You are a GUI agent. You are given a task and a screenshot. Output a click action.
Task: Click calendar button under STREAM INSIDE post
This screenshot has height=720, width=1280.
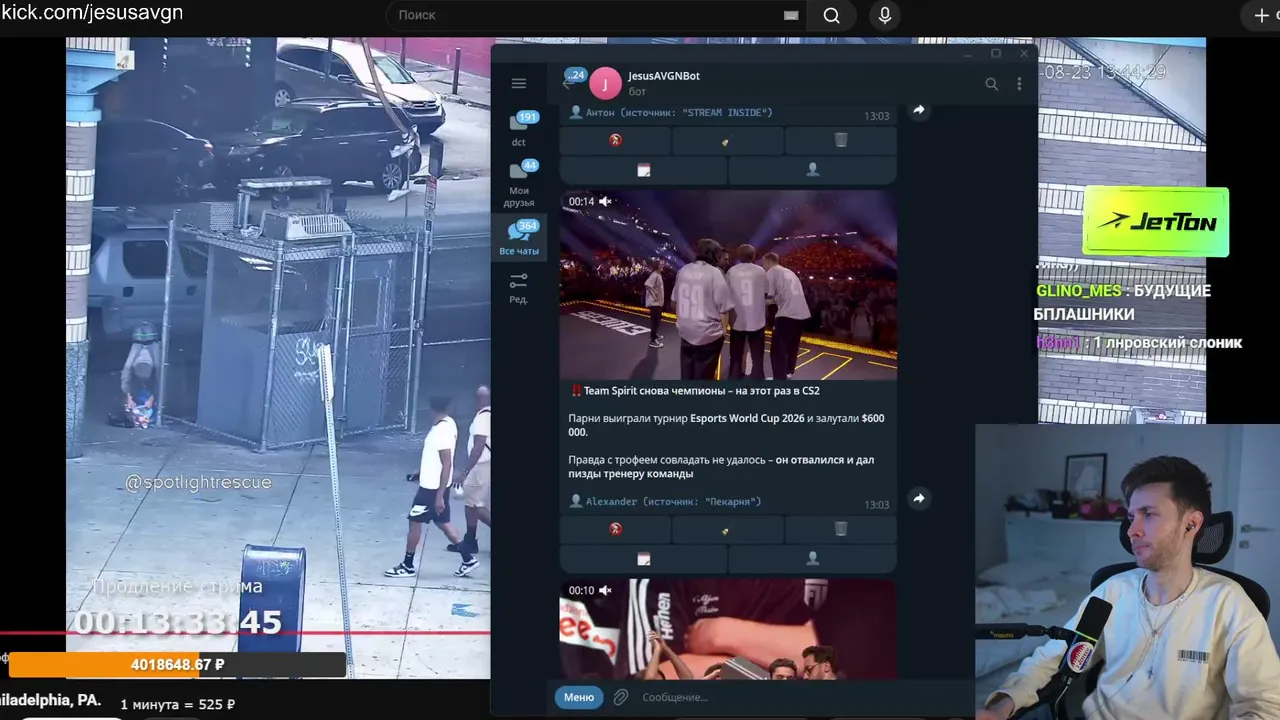pos(643,170)
